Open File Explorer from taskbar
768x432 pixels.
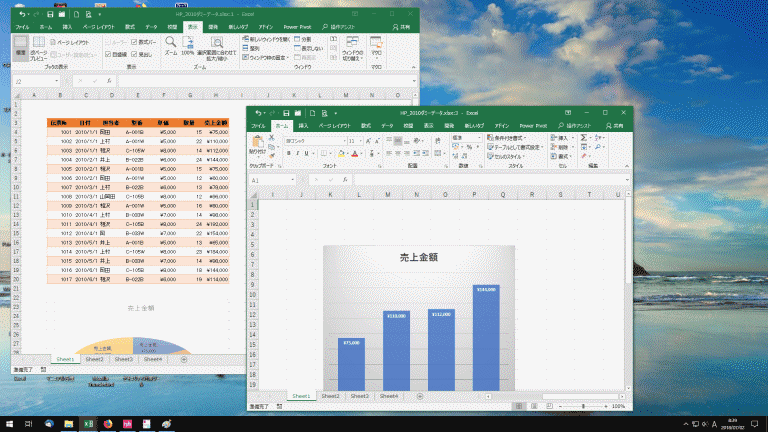[69, 424]
